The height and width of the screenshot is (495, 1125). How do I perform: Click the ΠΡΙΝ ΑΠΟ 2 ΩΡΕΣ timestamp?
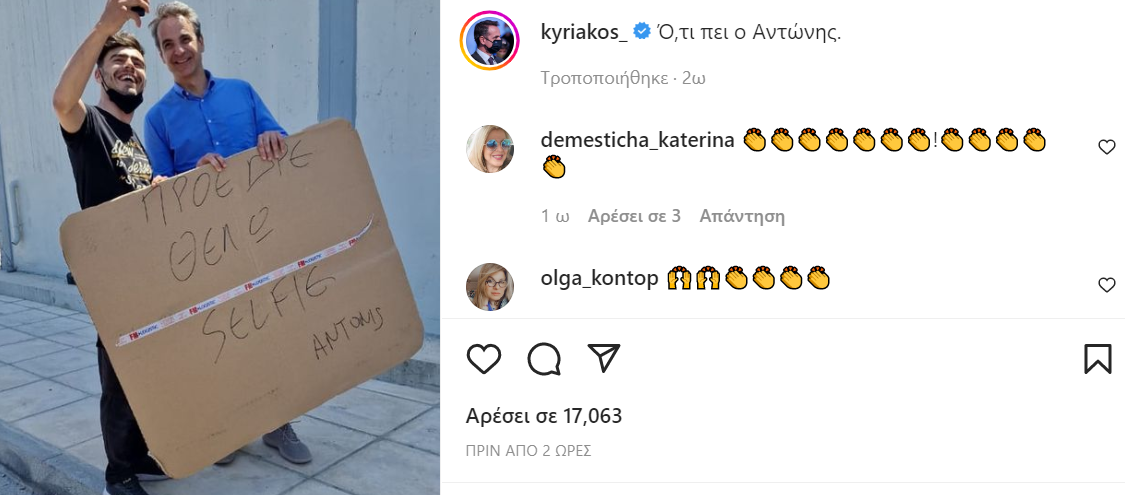(528, 451)
